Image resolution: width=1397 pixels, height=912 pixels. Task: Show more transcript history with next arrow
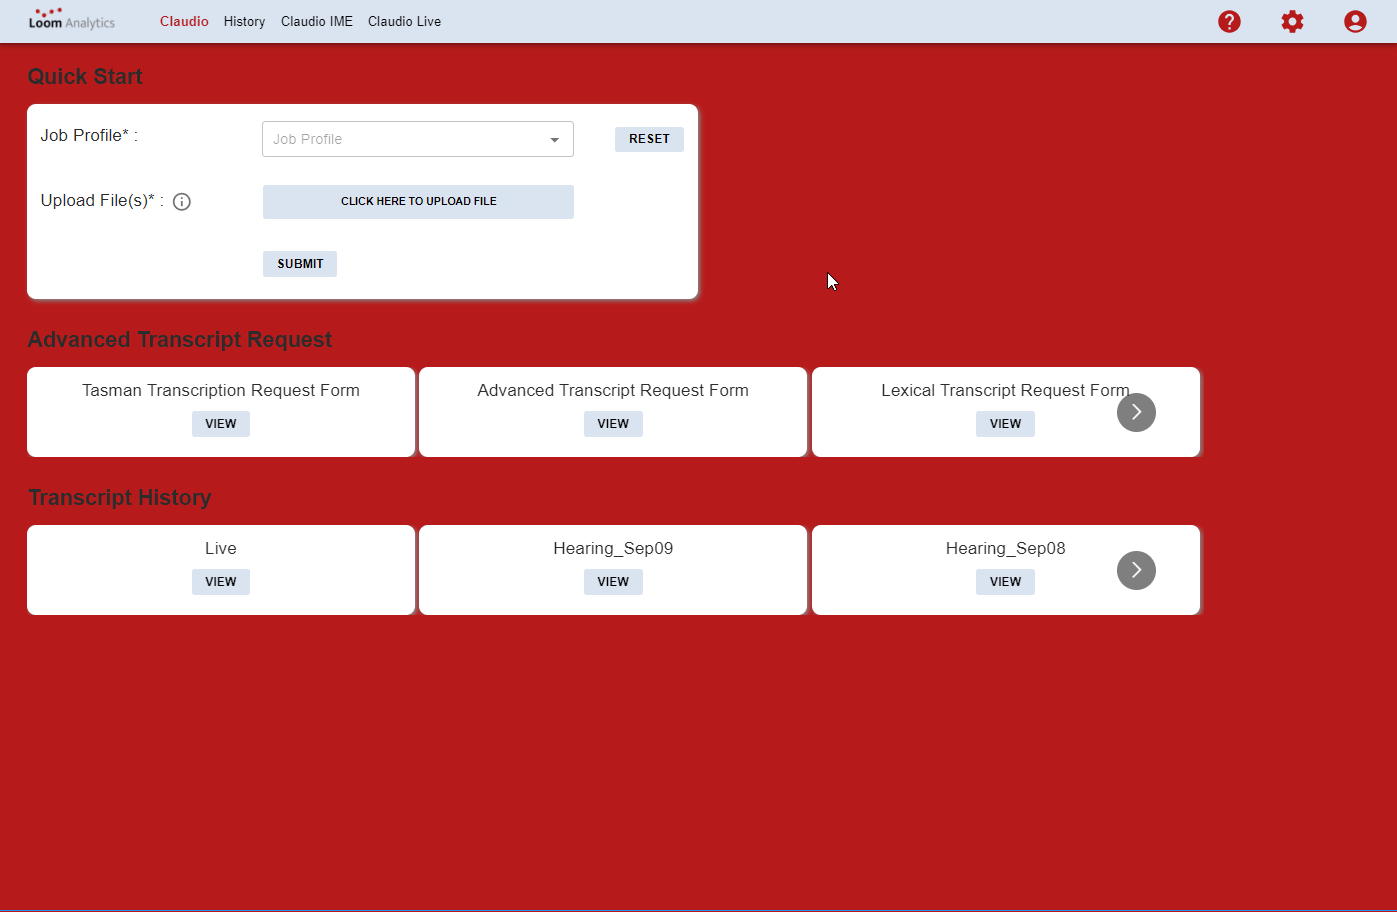(1136, 570)
